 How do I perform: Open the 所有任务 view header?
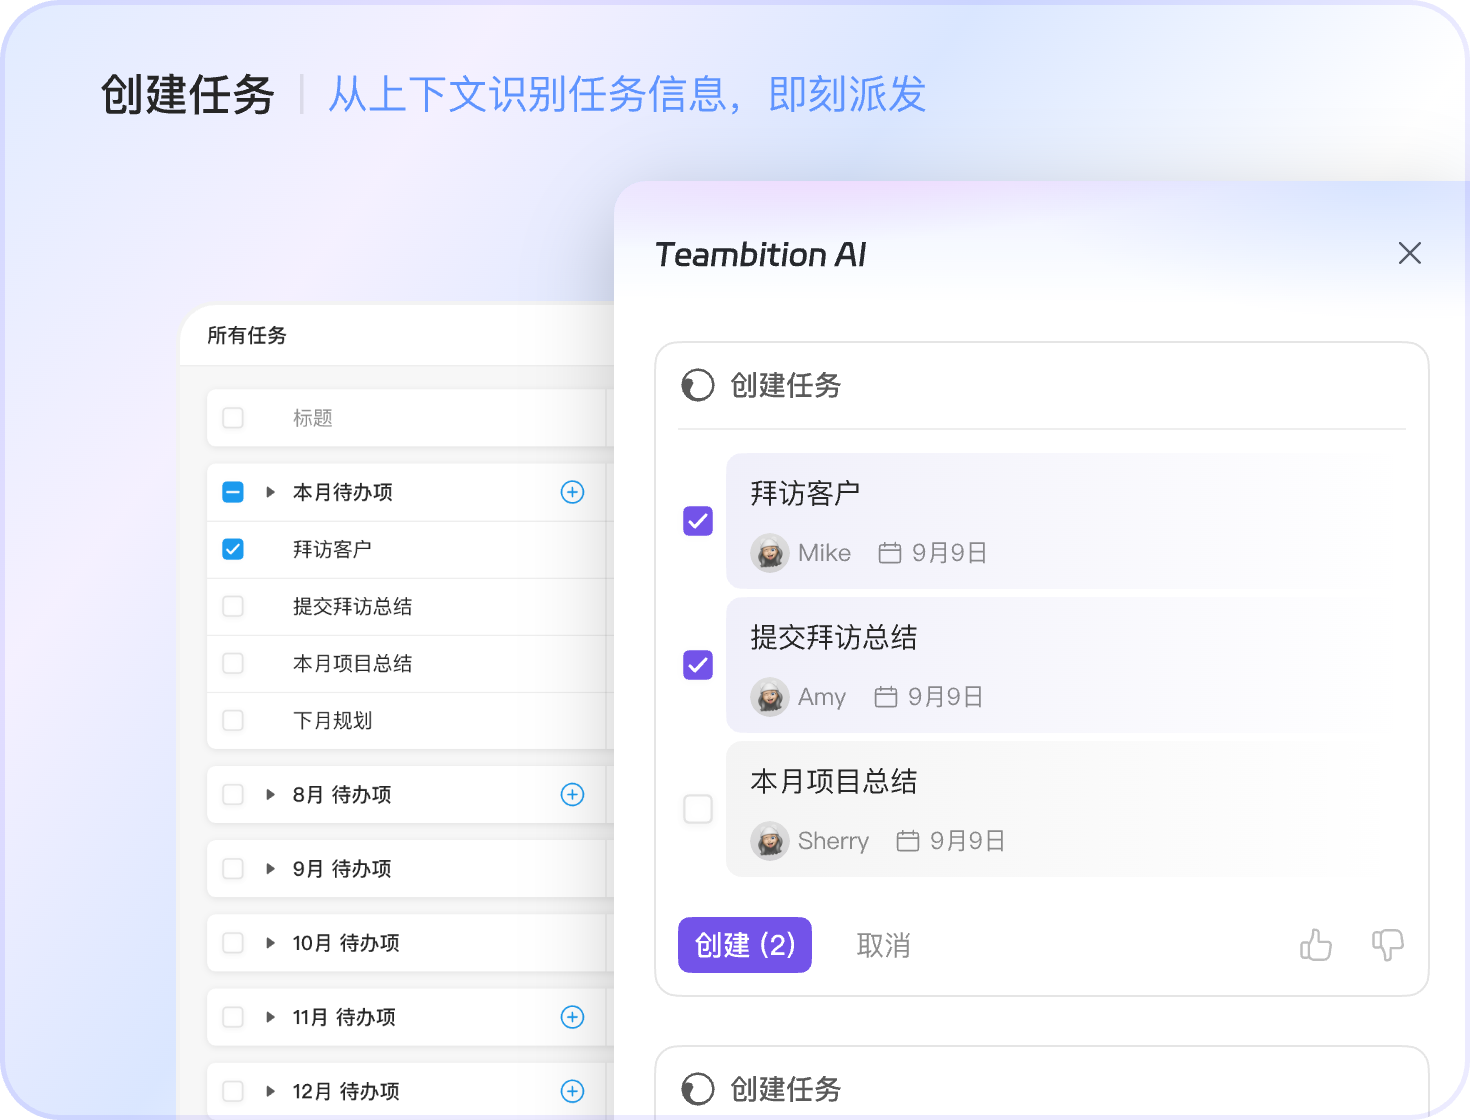click(x=247, y=335)
